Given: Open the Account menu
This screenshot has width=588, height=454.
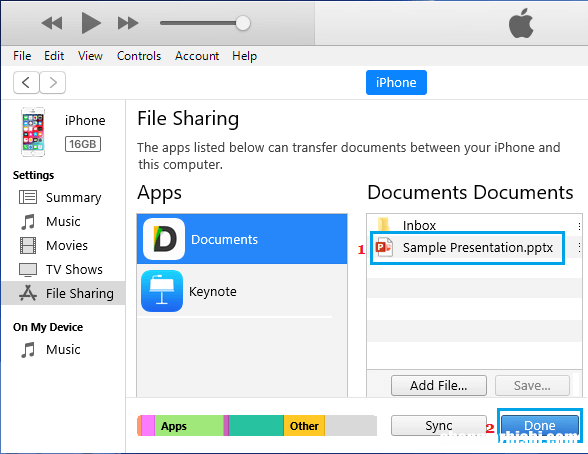Looking at the screenshot, I should pos(197,56).
